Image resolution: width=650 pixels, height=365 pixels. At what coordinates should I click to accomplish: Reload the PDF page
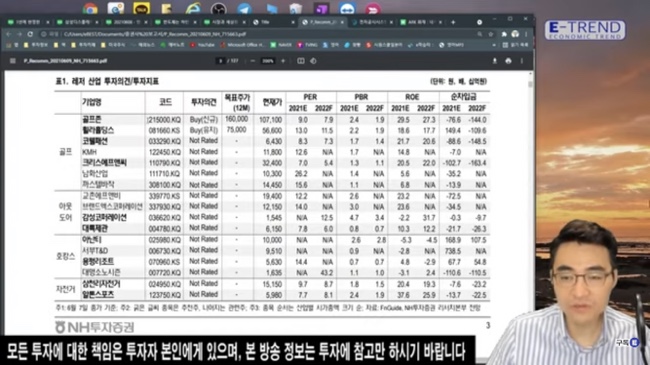click(30, 34)
